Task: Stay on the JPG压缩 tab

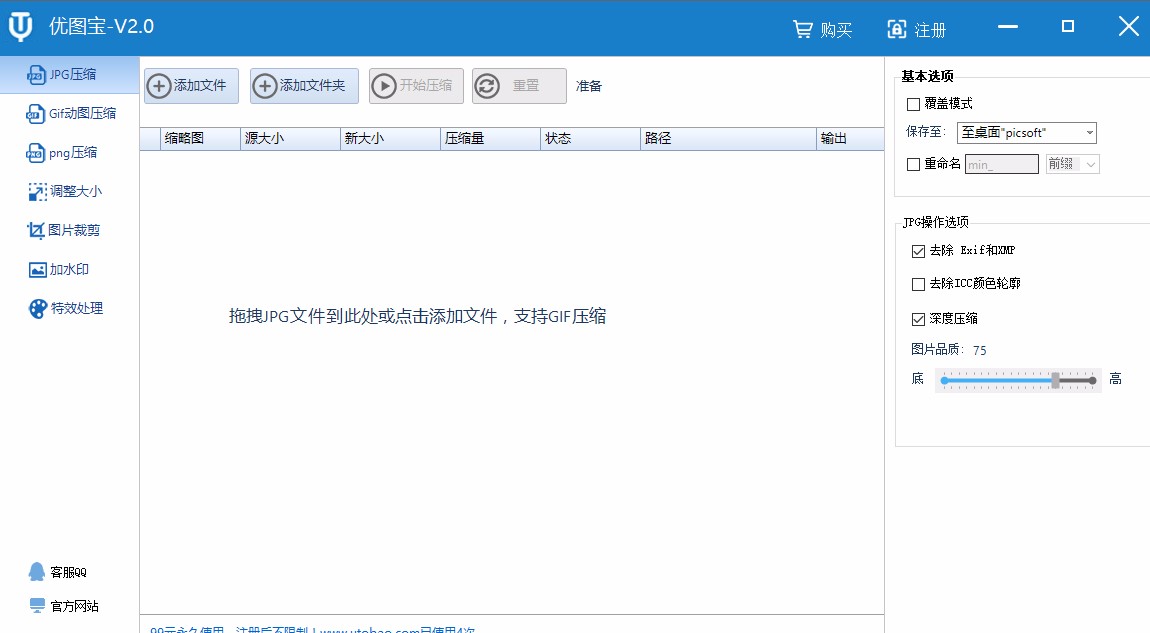Action: click(70, 73)
